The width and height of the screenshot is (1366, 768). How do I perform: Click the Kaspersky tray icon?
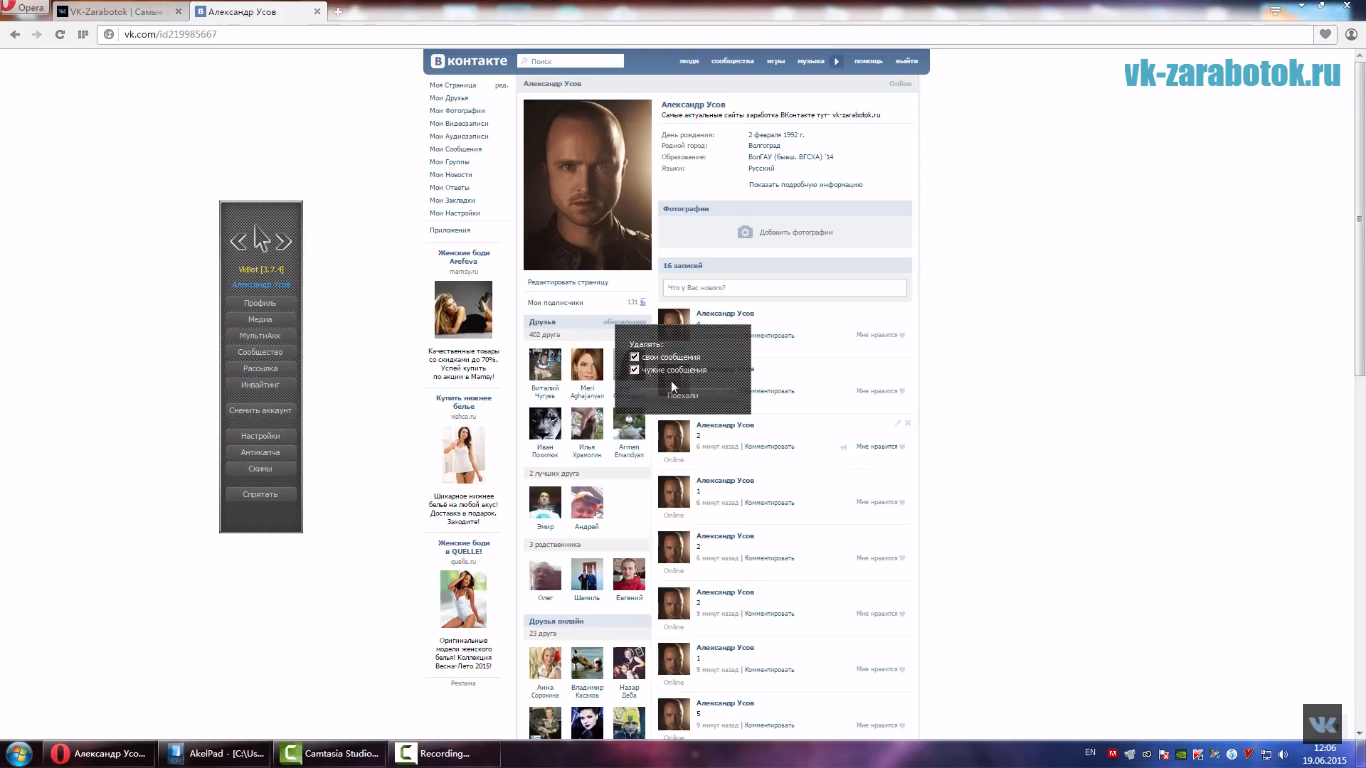click(x=1198, y=754)
